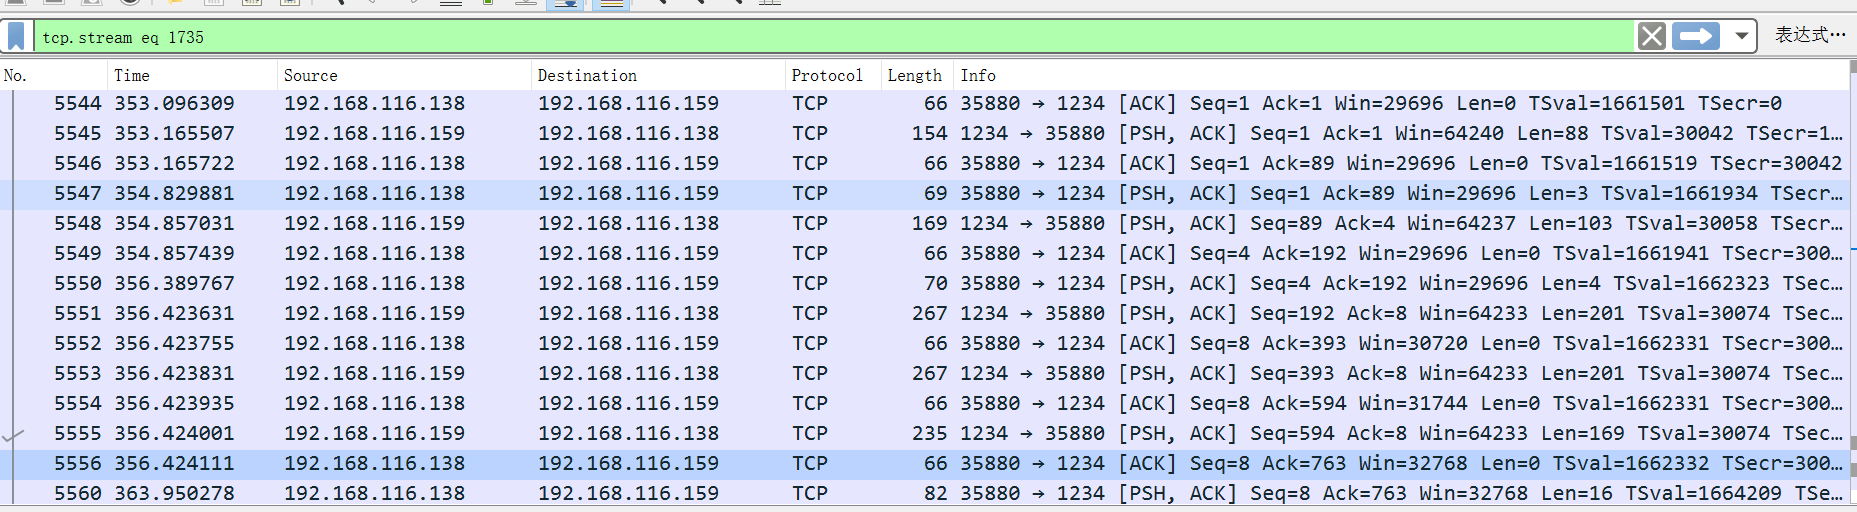Select packet 5549 at time 354.857439
The width and height of the screenshot is (1857, 512).
click(x=925, y=253)
